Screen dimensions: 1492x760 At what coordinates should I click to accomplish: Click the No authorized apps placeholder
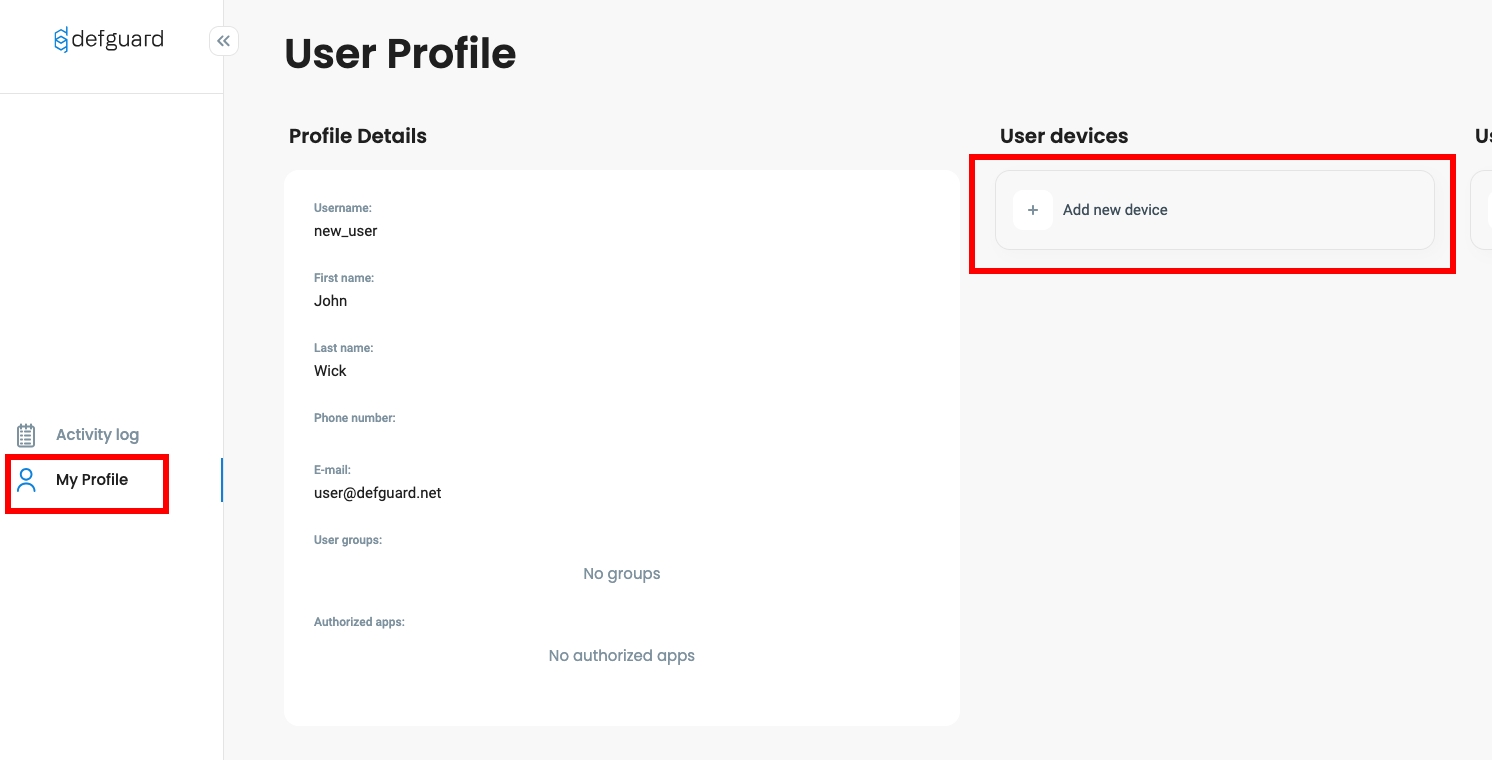coord(622,656)
